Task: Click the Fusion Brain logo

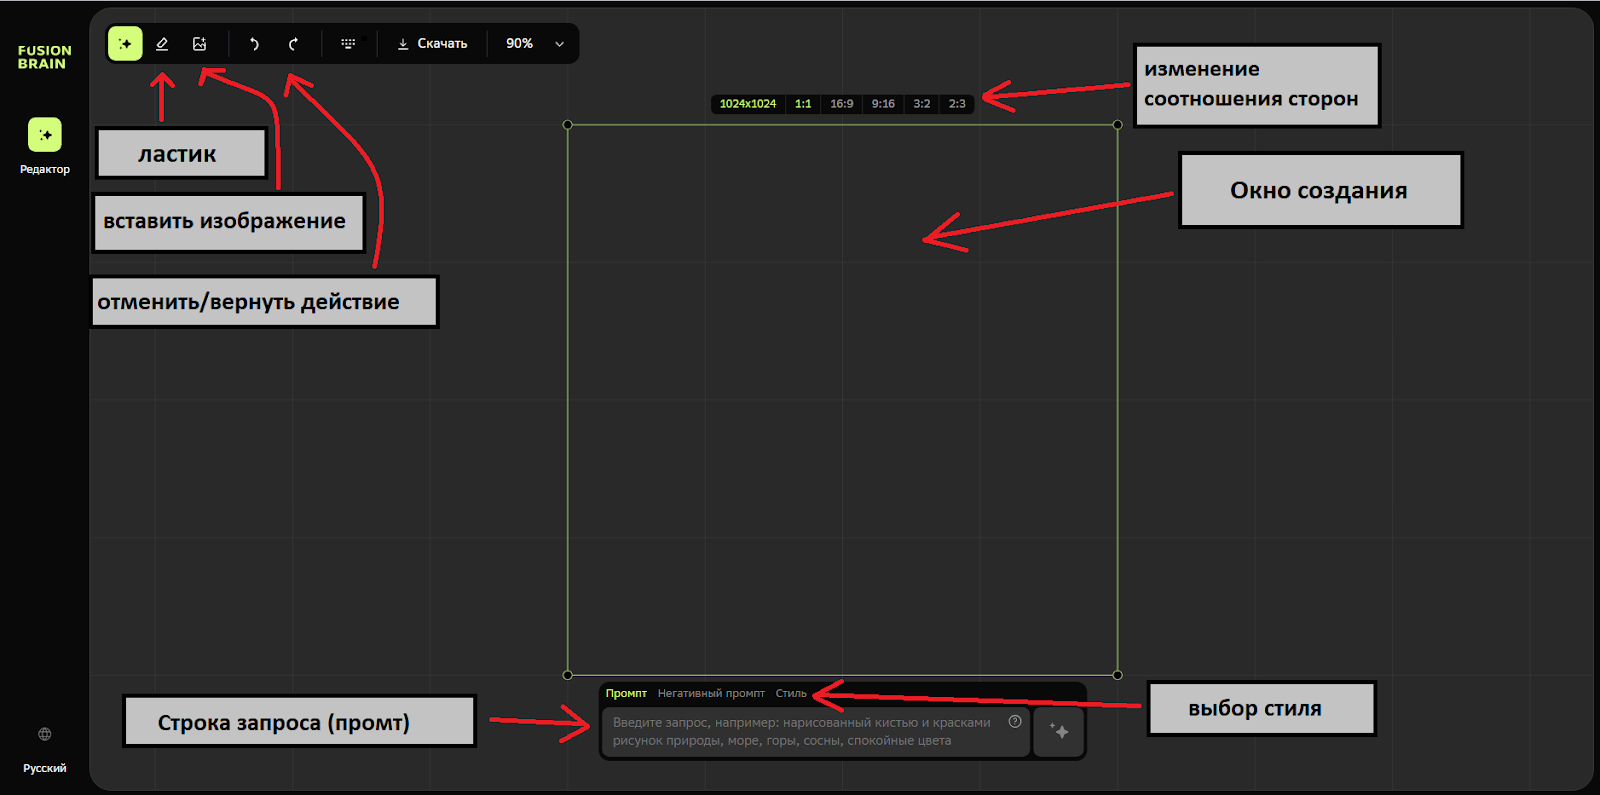Action: [44, 57]
